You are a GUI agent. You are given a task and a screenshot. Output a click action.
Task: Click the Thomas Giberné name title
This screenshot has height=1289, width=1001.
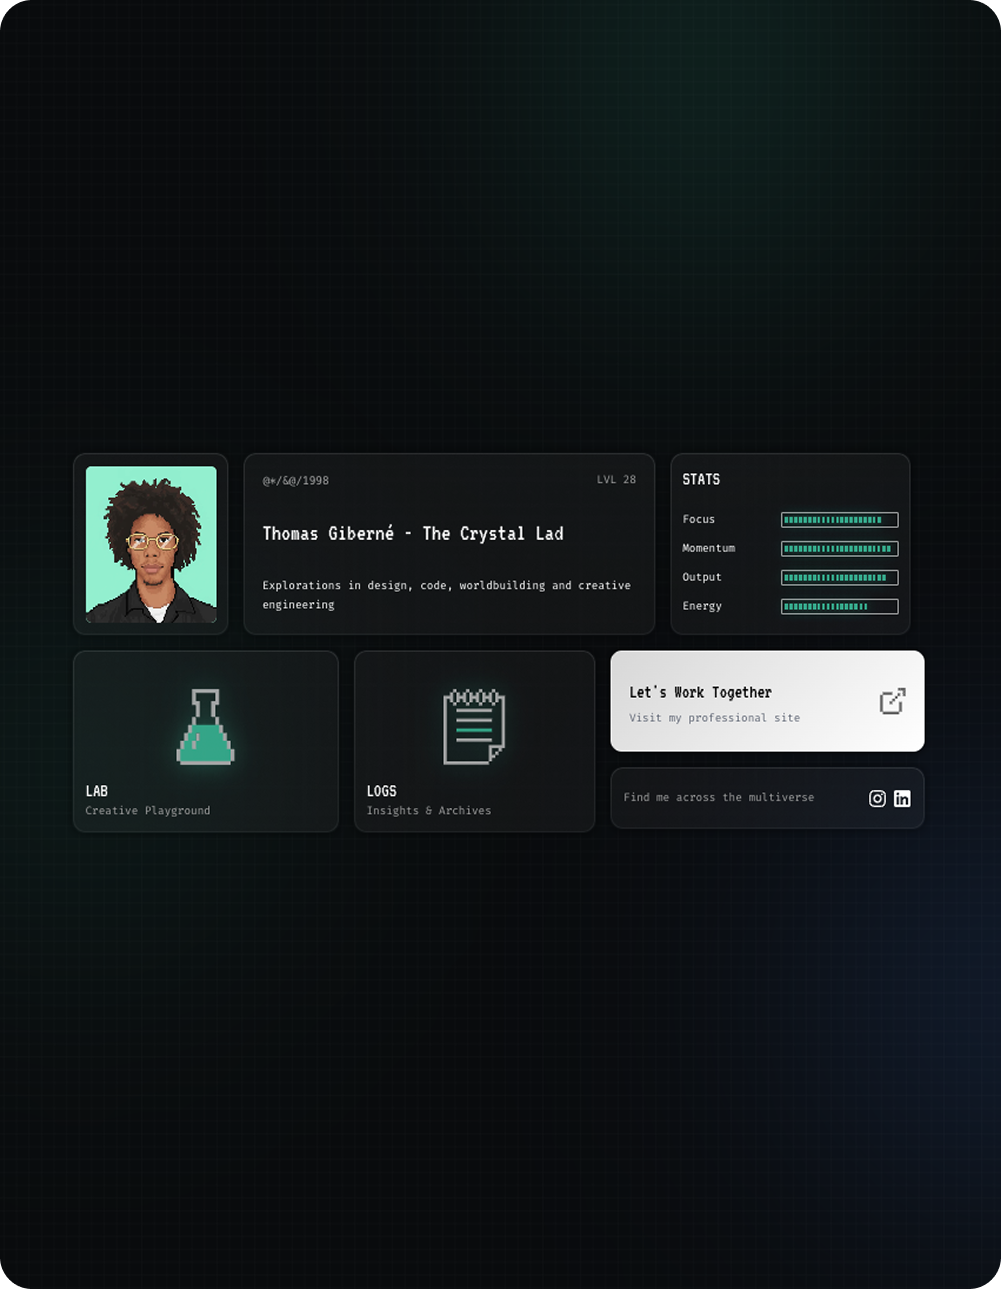pos(413,533)
